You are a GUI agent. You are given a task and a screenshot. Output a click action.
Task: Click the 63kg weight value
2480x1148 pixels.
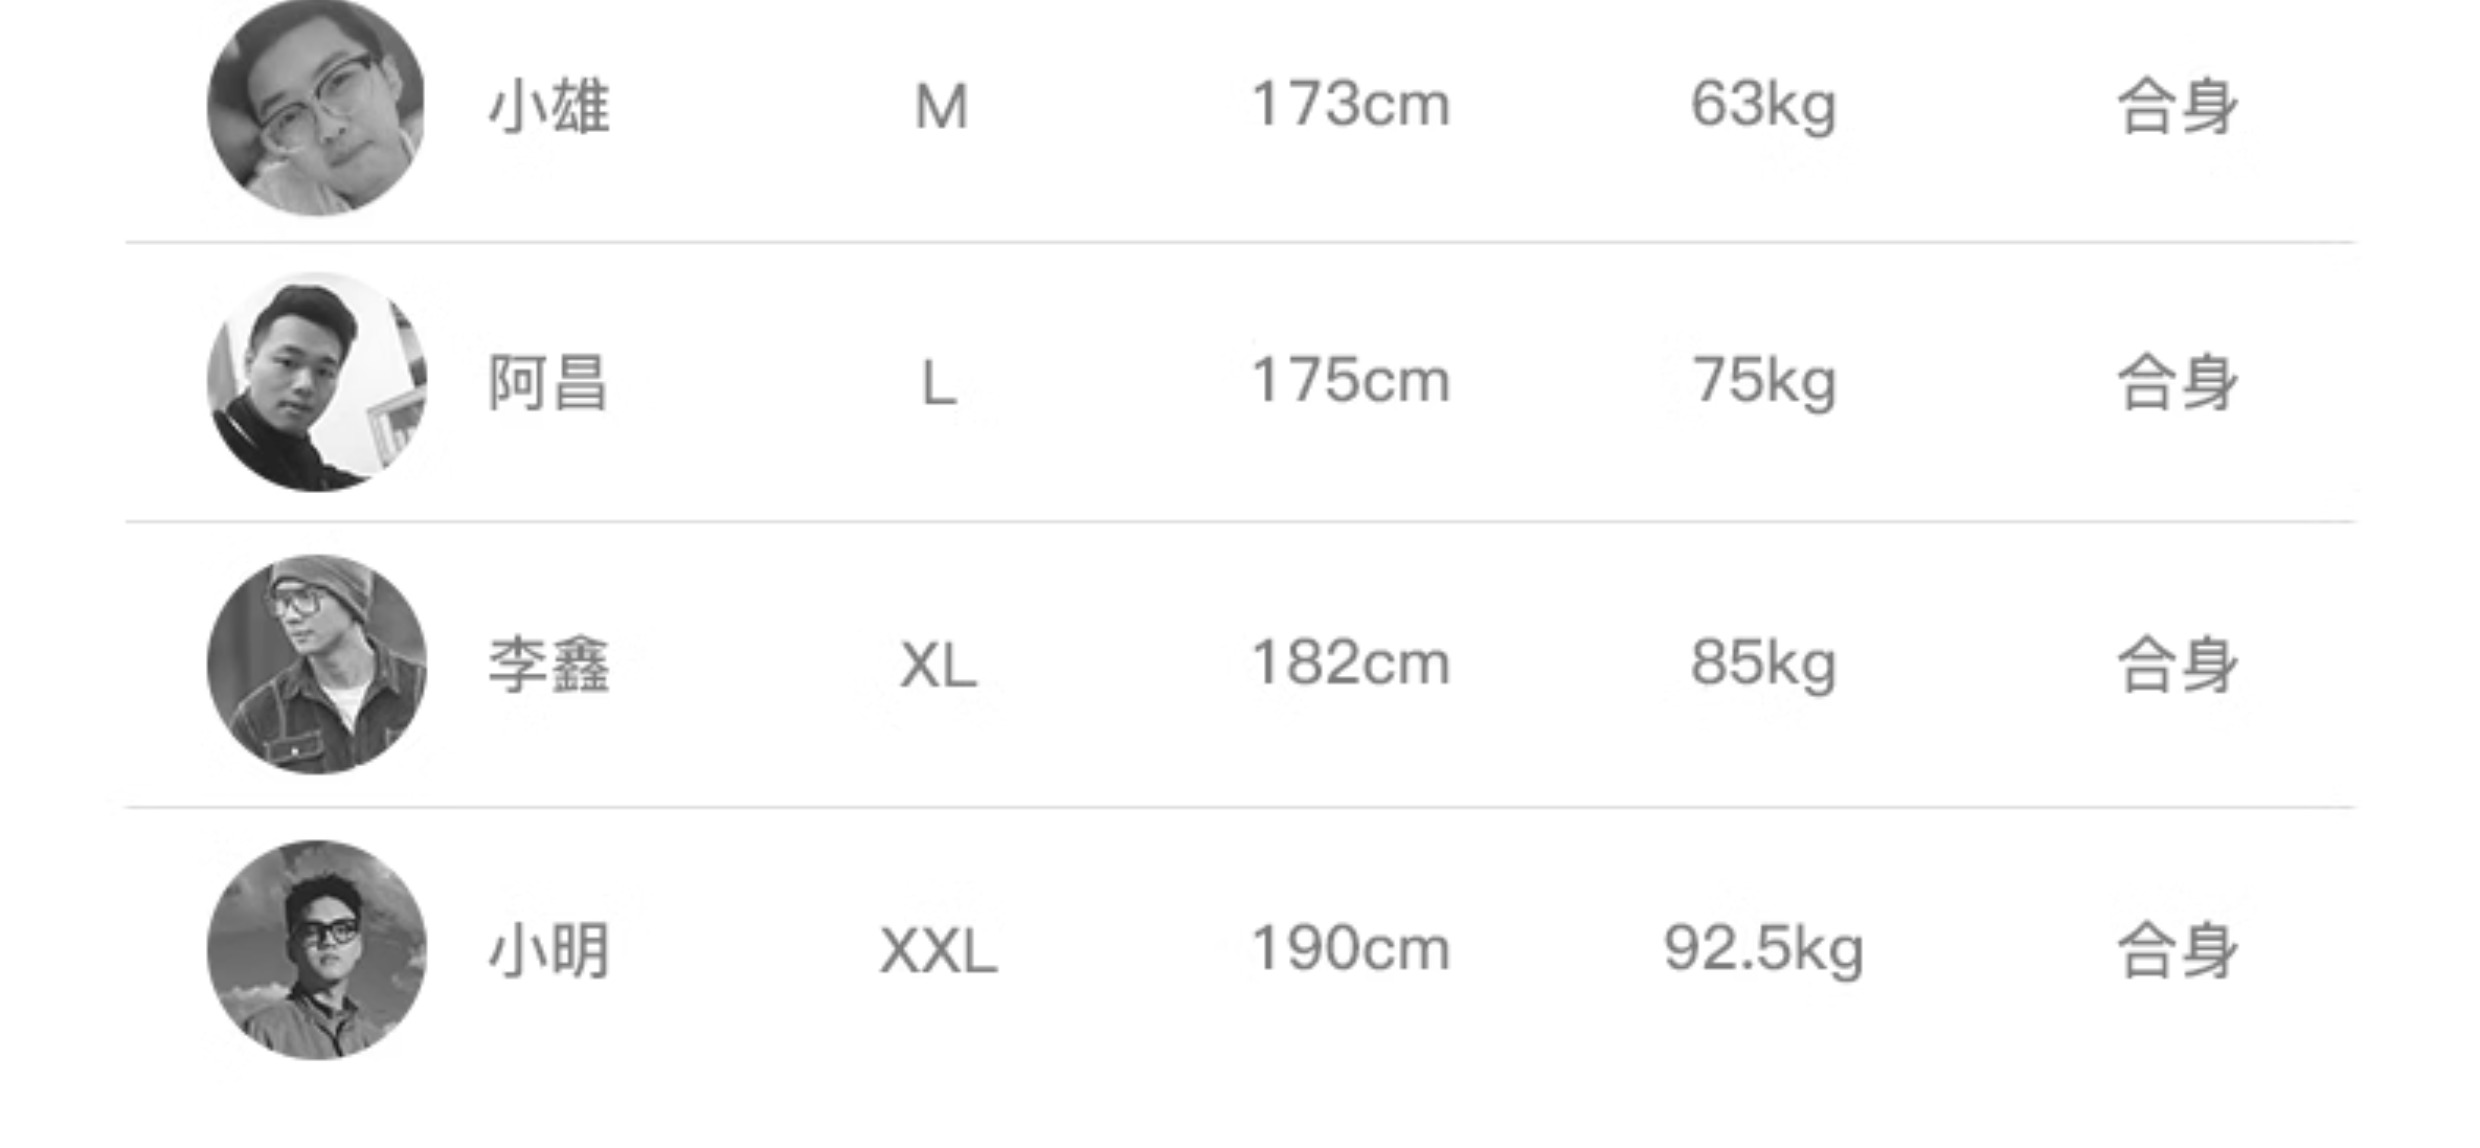[x=1763, y=106]
